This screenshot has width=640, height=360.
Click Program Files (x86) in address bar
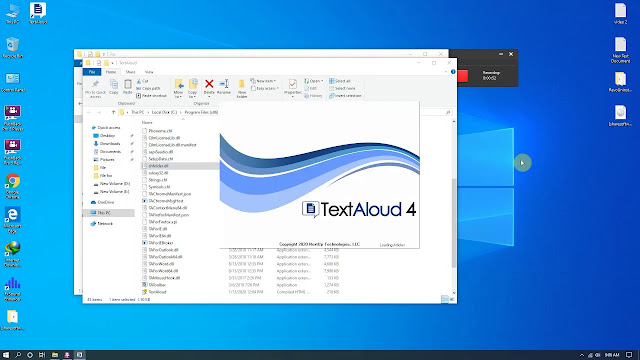201,112
